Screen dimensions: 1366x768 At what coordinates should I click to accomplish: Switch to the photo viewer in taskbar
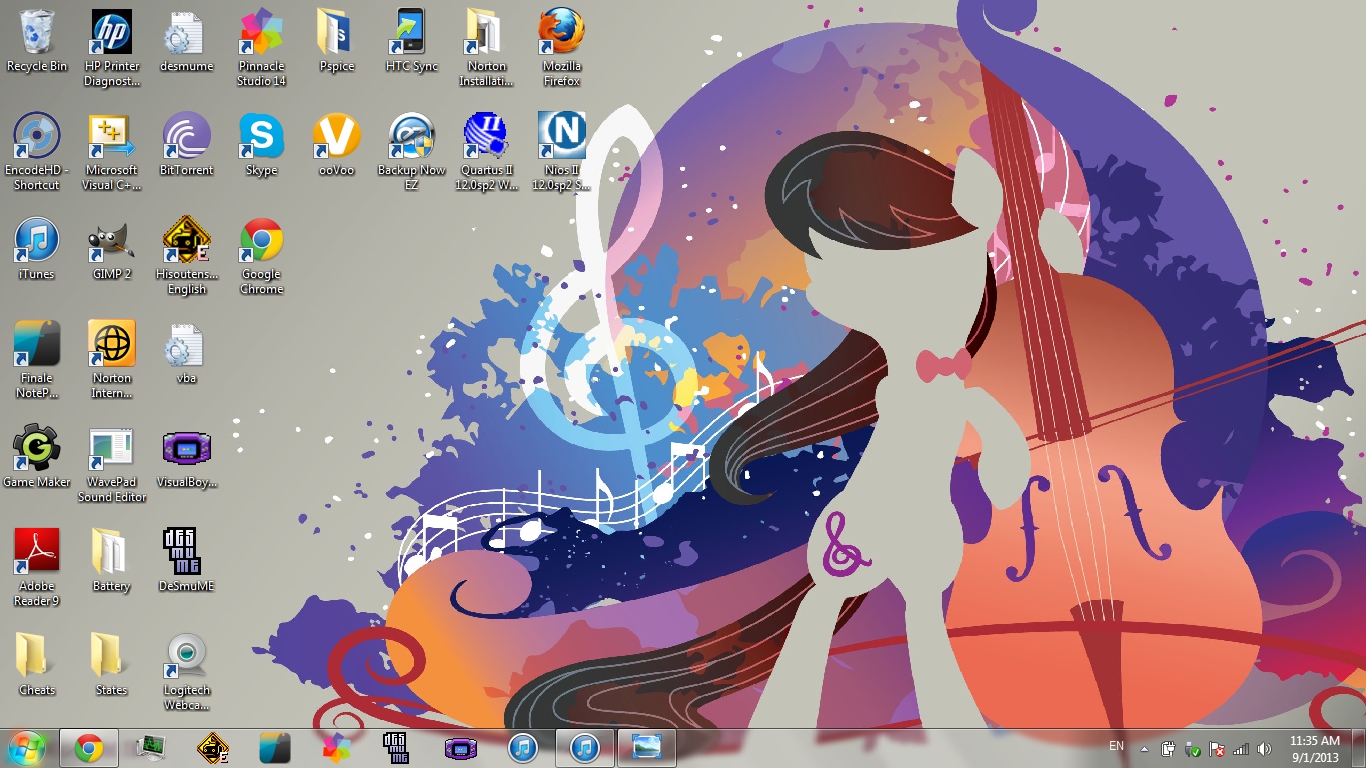pos(647,748)
